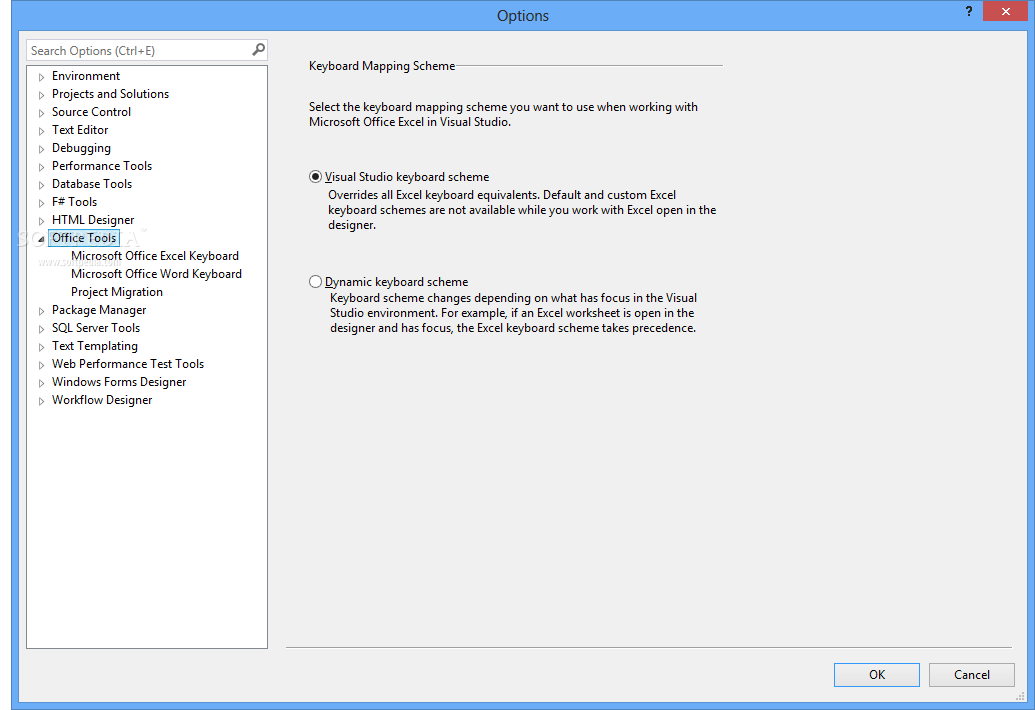Click the search magnifier icon

pos(258,49)
